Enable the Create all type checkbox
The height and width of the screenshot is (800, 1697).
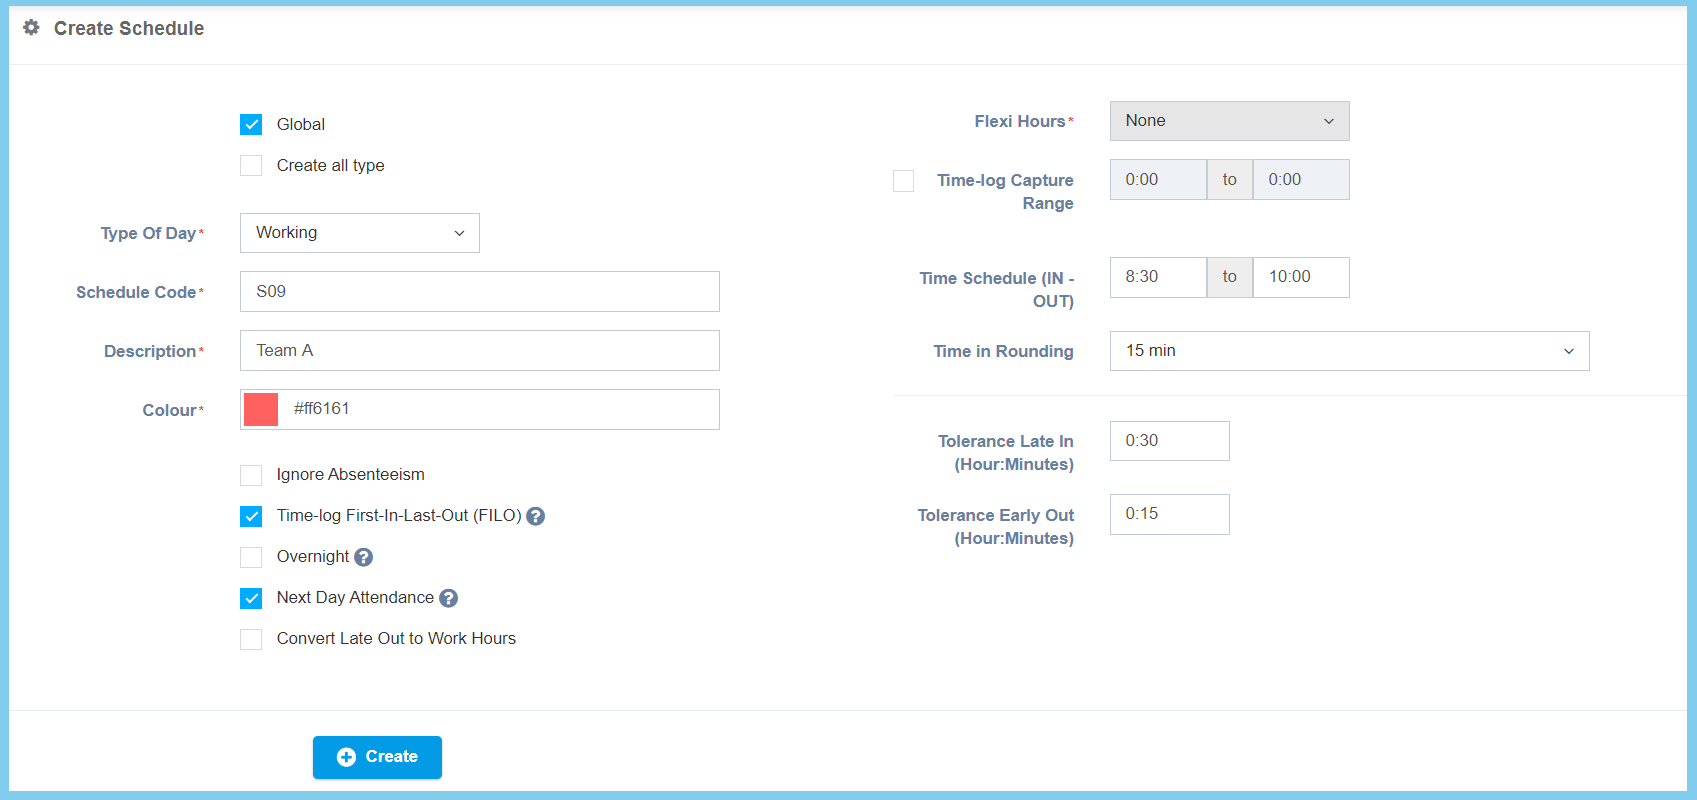pyautogui.click(x=251, y=165)
